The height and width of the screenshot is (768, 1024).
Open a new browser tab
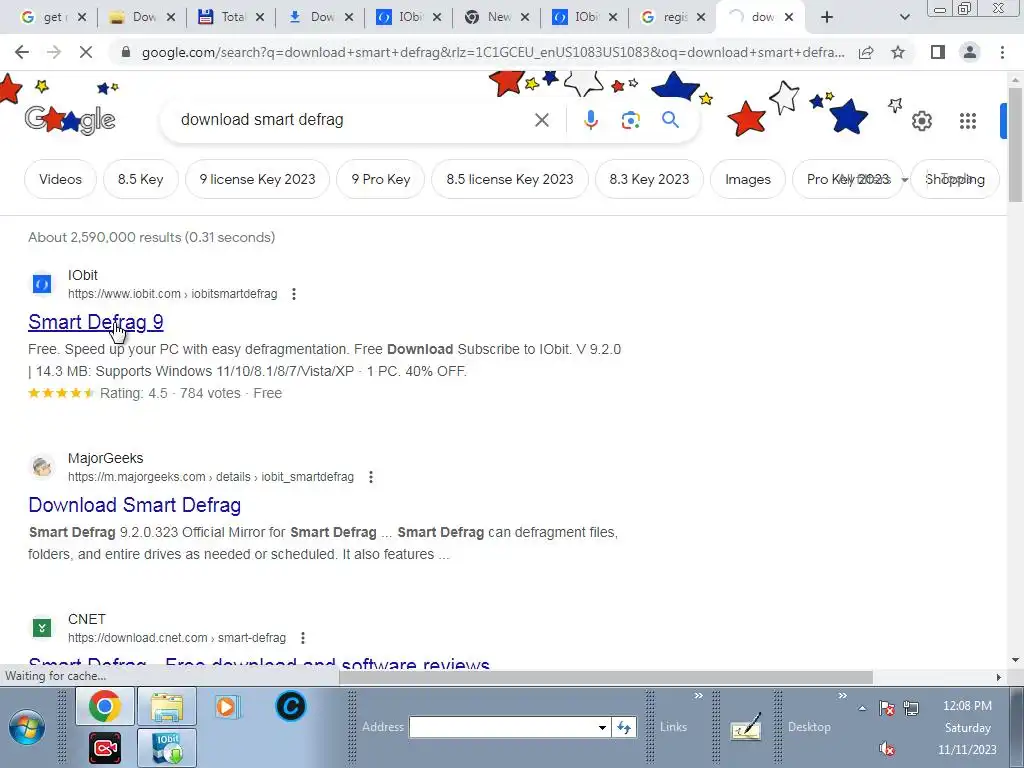(x=827, y=17)
